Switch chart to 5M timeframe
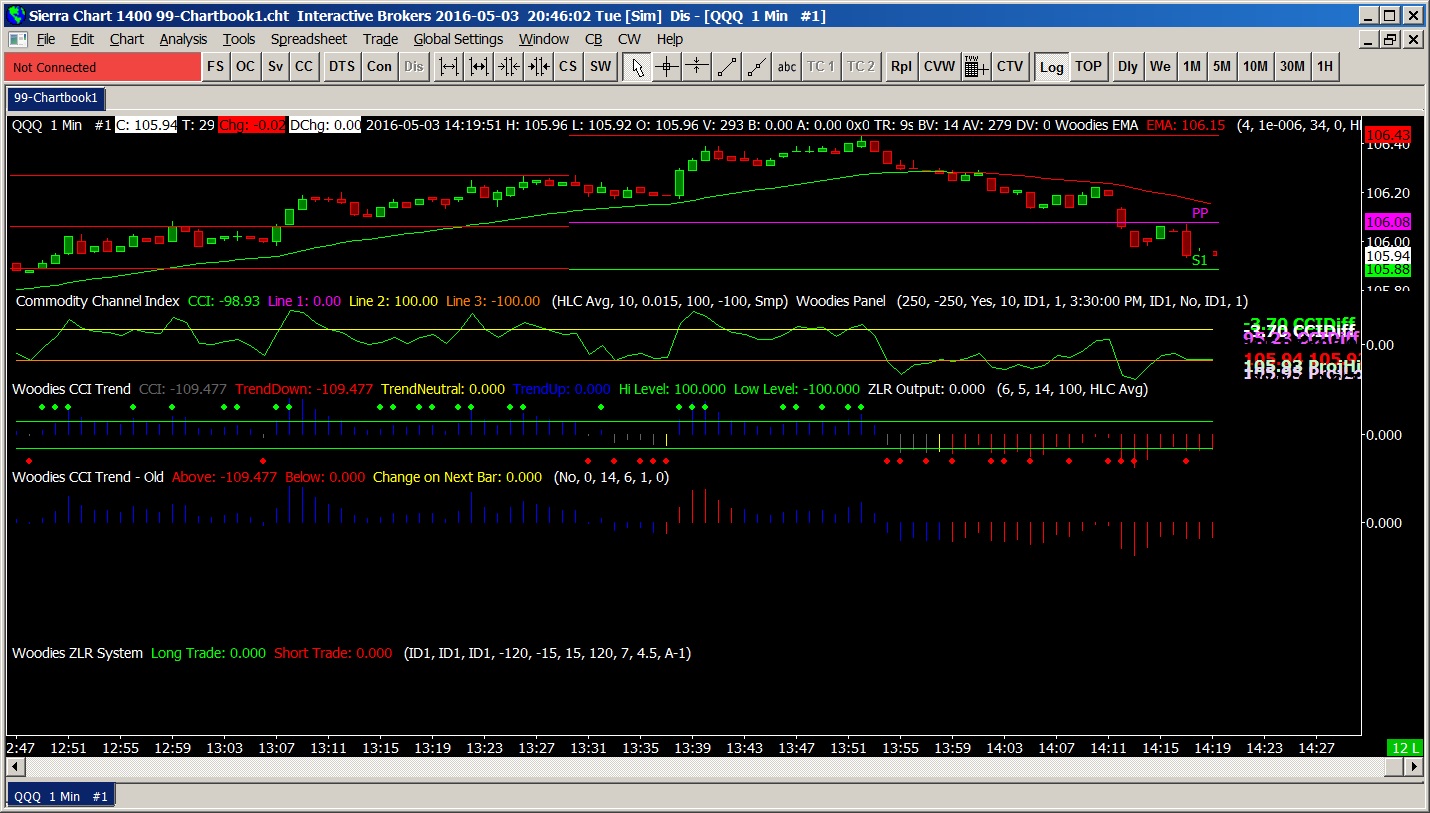Image resolution: width=1430 pixels, height=813 pixels. click(x=1221, y=67)
